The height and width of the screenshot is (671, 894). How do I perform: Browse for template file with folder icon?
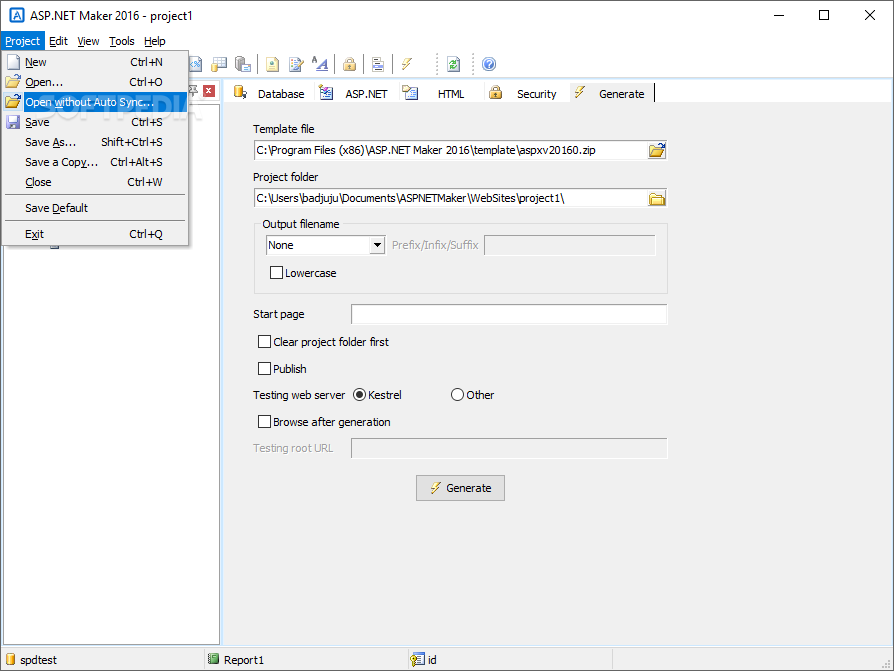657,151
